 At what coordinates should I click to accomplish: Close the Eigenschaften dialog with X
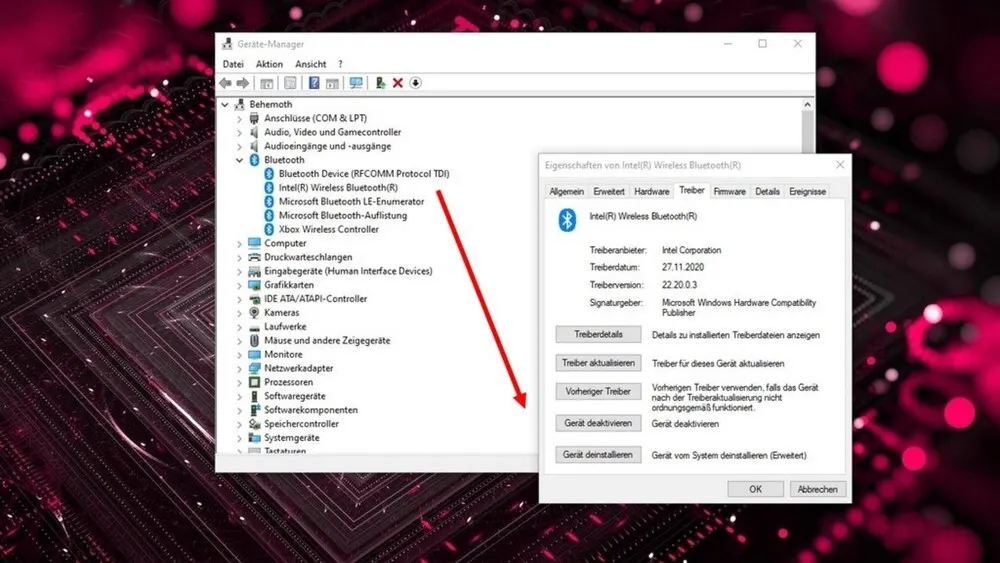point(840,165)
